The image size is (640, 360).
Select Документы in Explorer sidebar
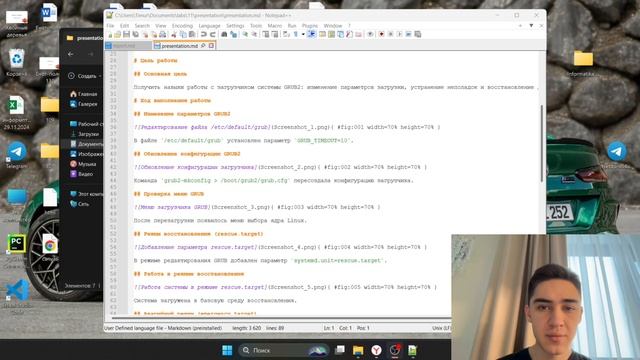[87, 144]
